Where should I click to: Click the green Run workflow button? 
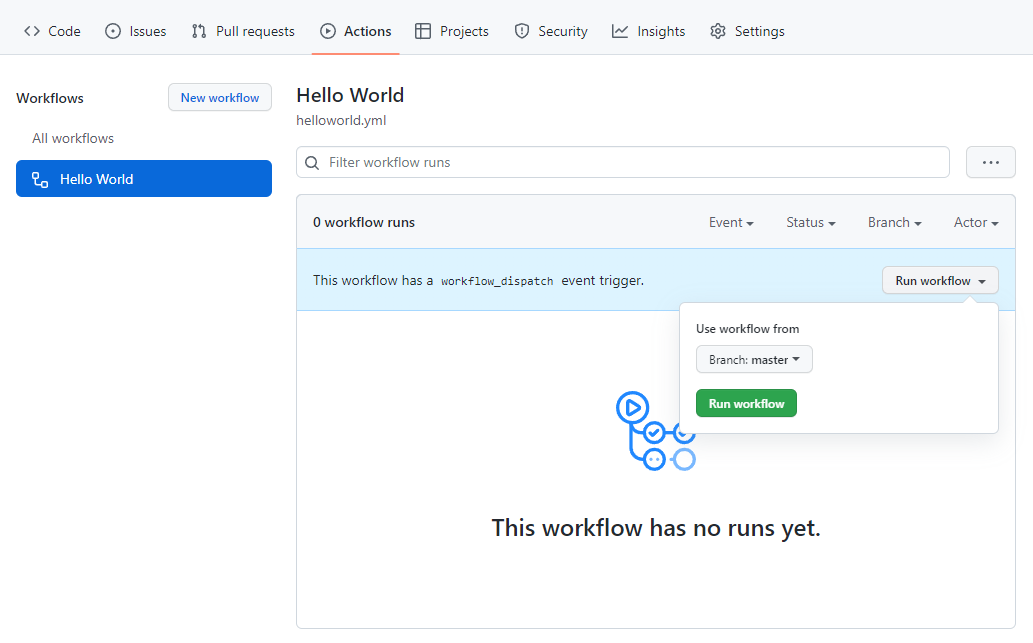pyautogui.click(x=746, y=403)
